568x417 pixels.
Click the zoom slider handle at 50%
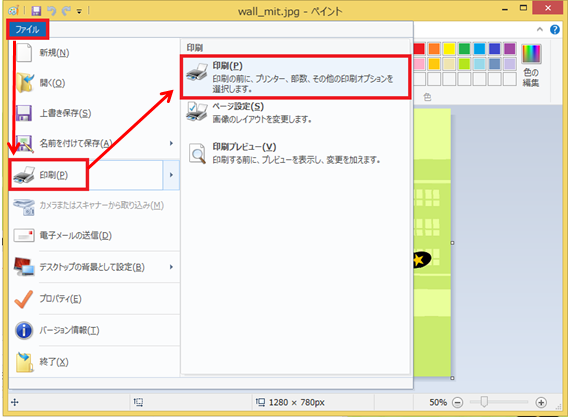[484, 401]
